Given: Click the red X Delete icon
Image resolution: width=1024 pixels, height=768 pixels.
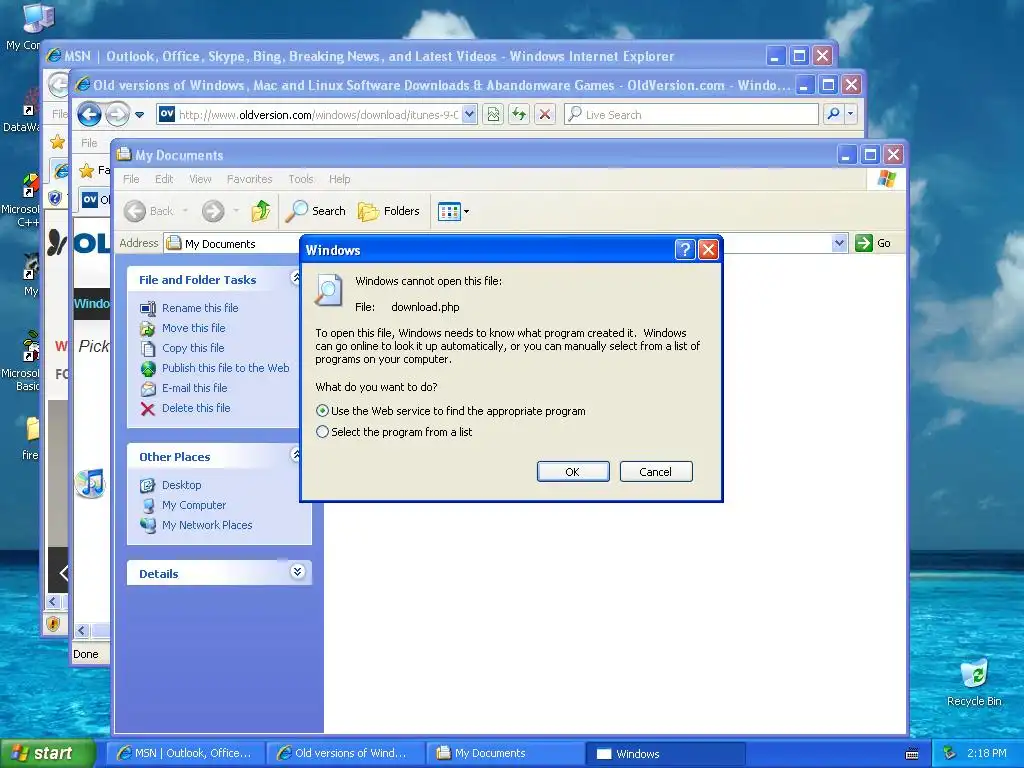Looking at the screenshot, I should pos(148,409).
